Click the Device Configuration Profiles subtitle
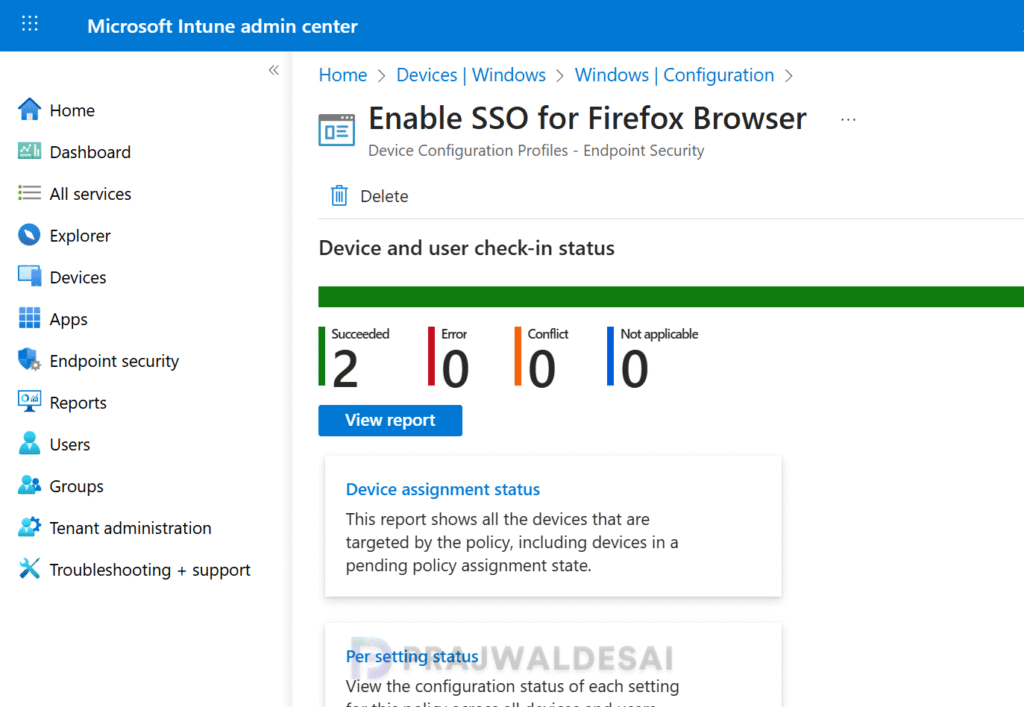Screen dimensions: 1024x707 click(x=536, y=151)
